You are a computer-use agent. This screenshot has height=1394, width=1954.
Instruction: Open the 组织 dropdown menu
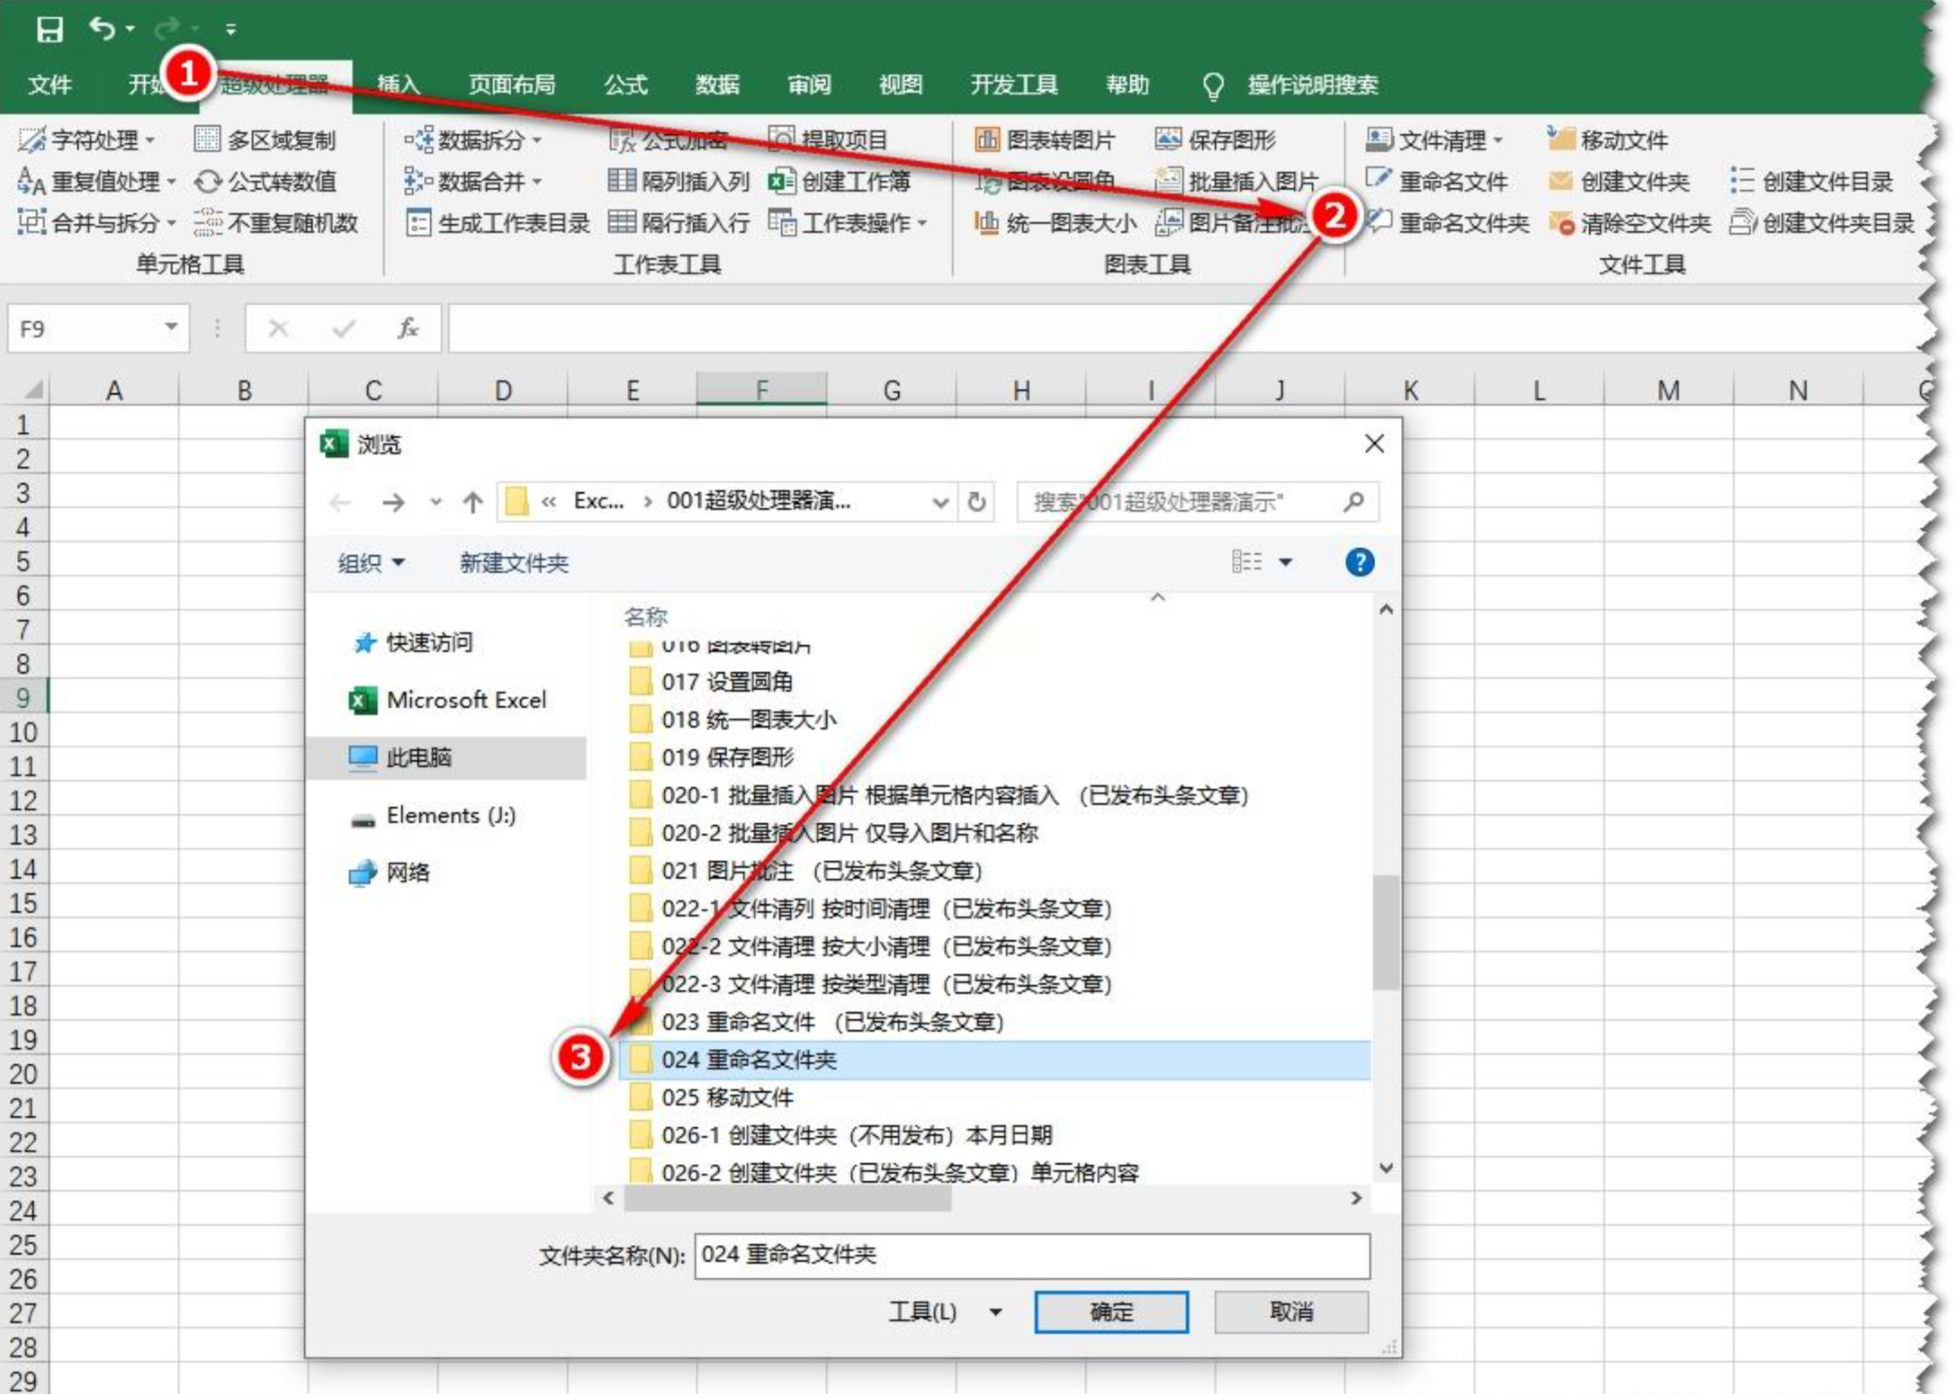click(371, 563)
